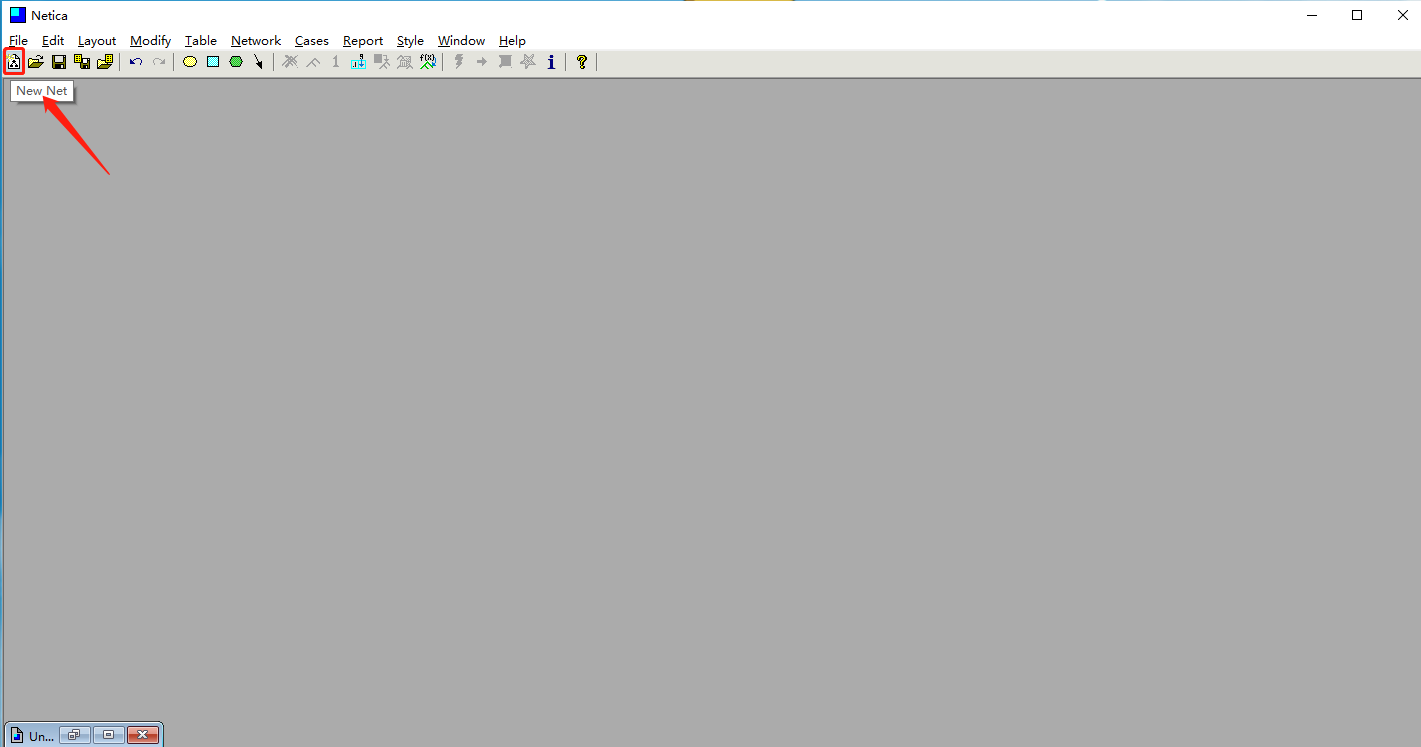Screen dimensions: 1421x747
Task: Click the greyed crossed-lines network icon
Action: coord(290,62)
